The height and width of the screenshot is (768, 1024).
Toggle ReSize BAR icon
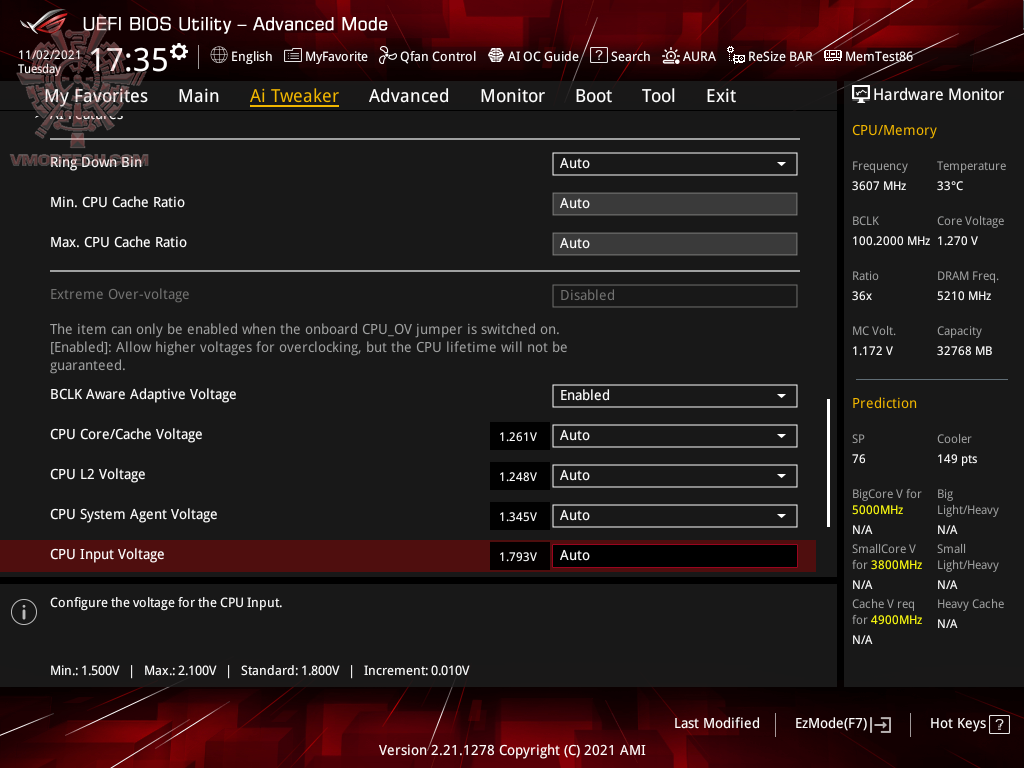(x=736, y=56)
